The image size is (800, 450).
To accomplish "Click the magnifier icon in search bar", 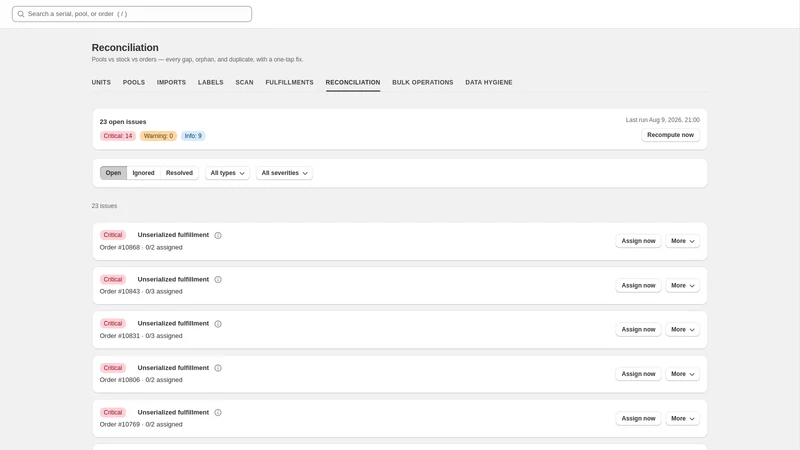I will [x=21, y=14].
